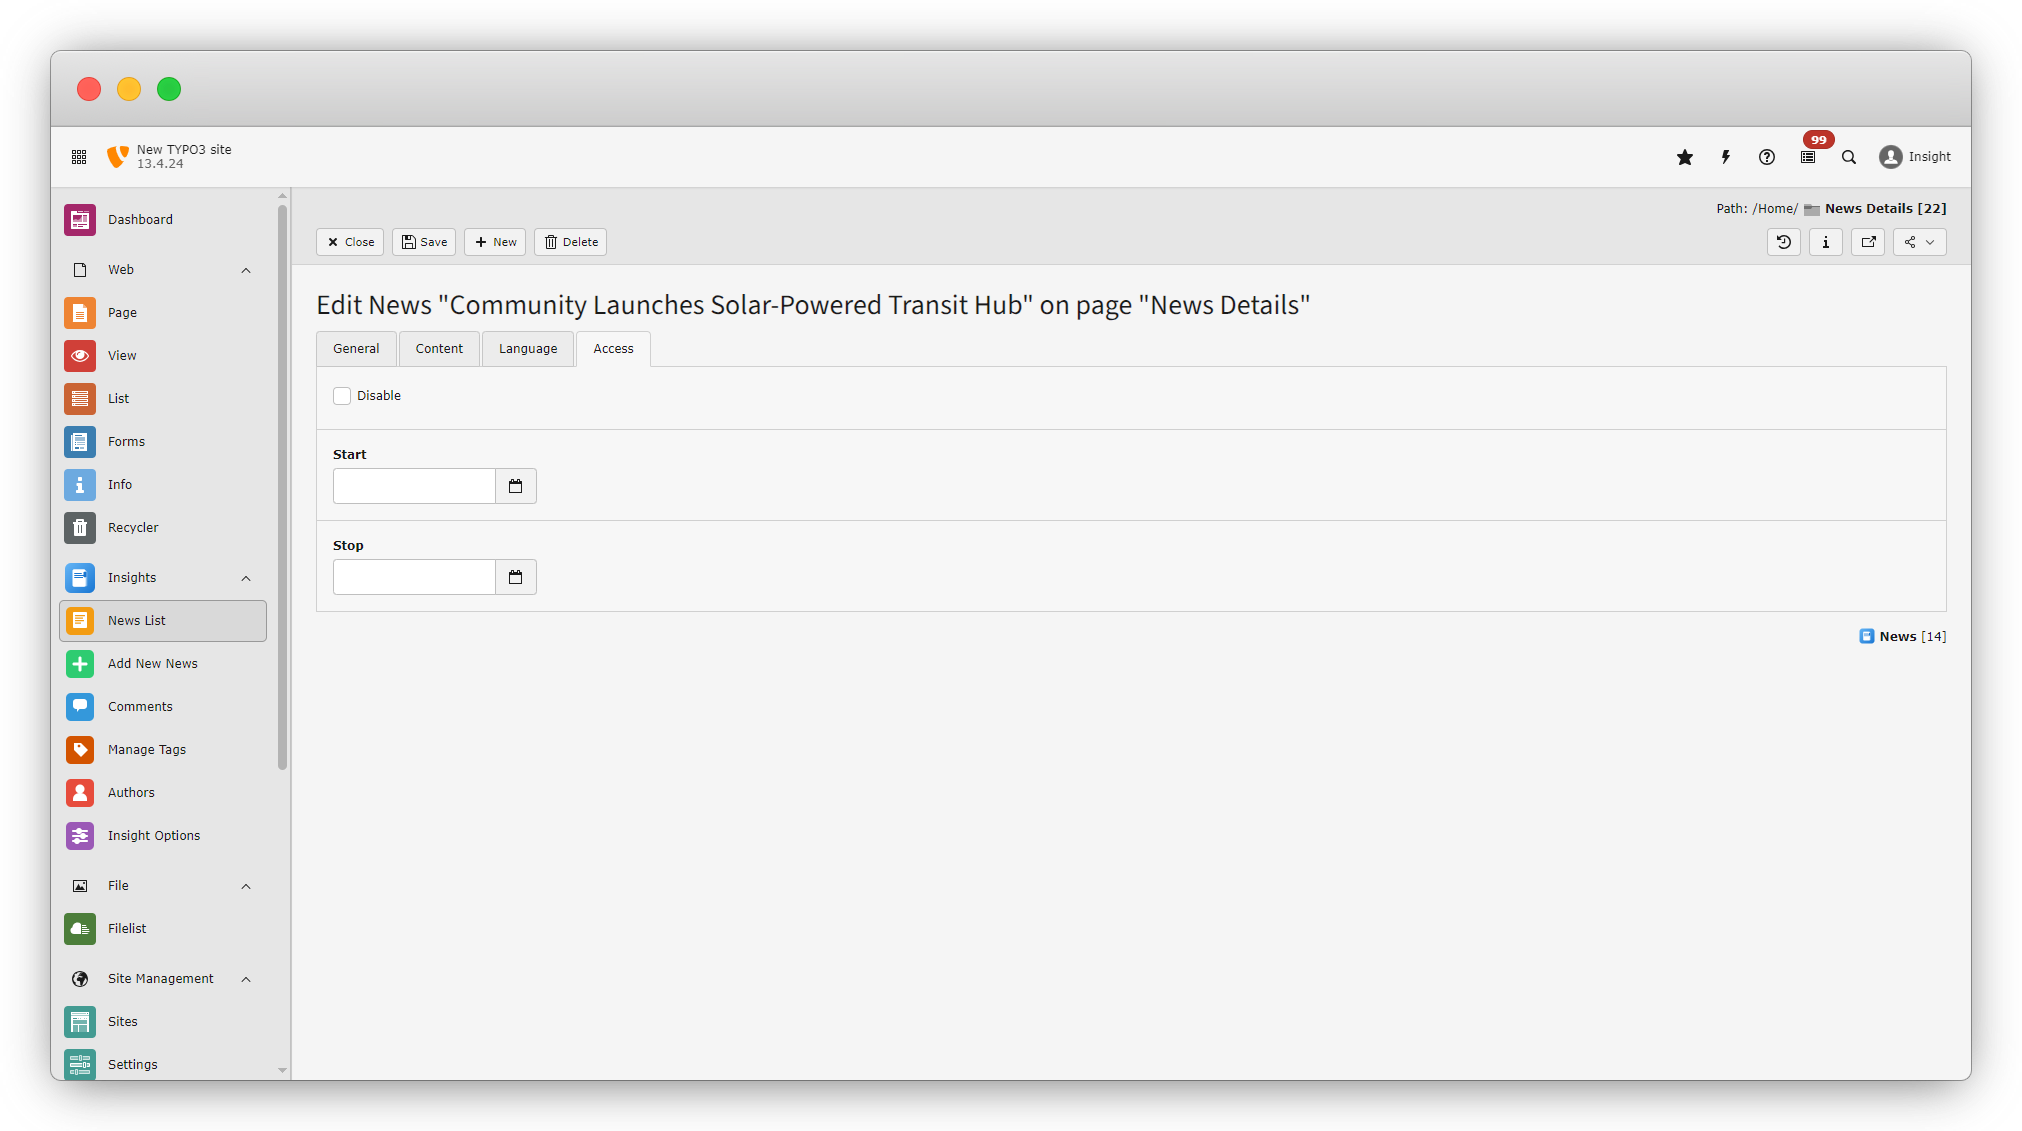Click the flush cache lightning icon

point(1726,157)
